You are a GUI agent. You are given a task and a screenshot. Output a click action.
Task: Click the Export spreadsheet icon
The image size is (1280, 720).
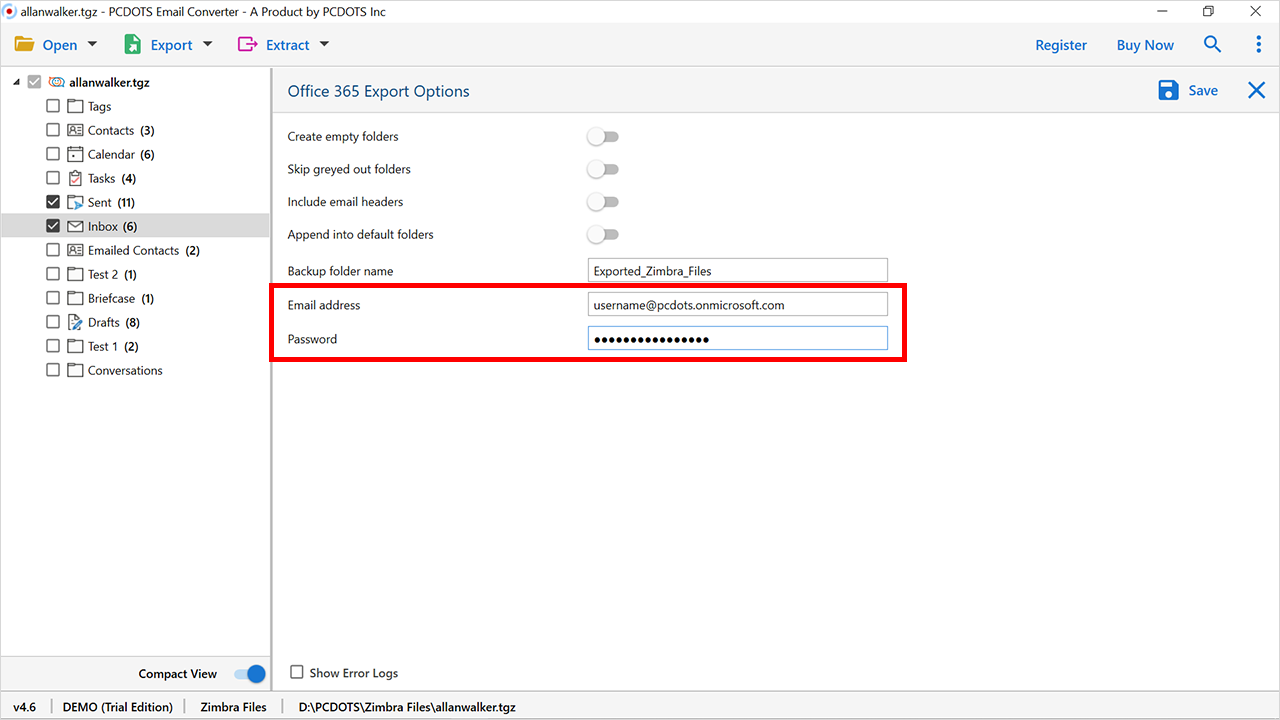133,45
